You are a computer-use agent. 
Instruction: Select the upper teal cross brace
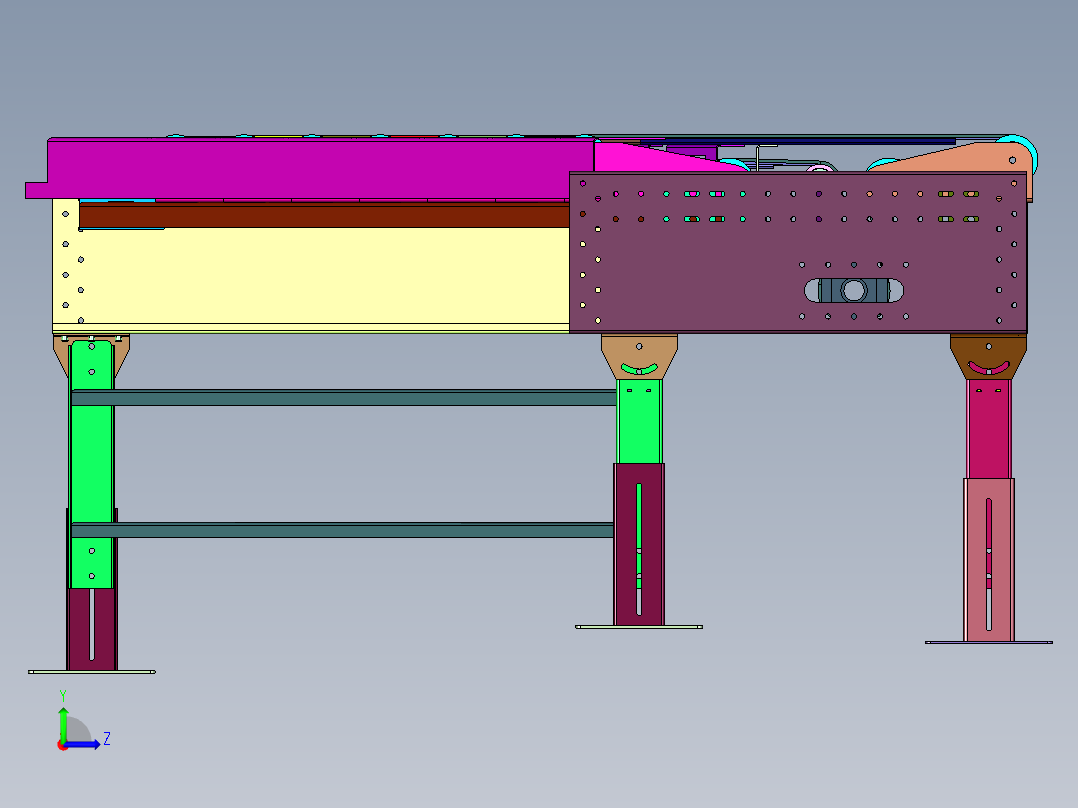[344, 397]
